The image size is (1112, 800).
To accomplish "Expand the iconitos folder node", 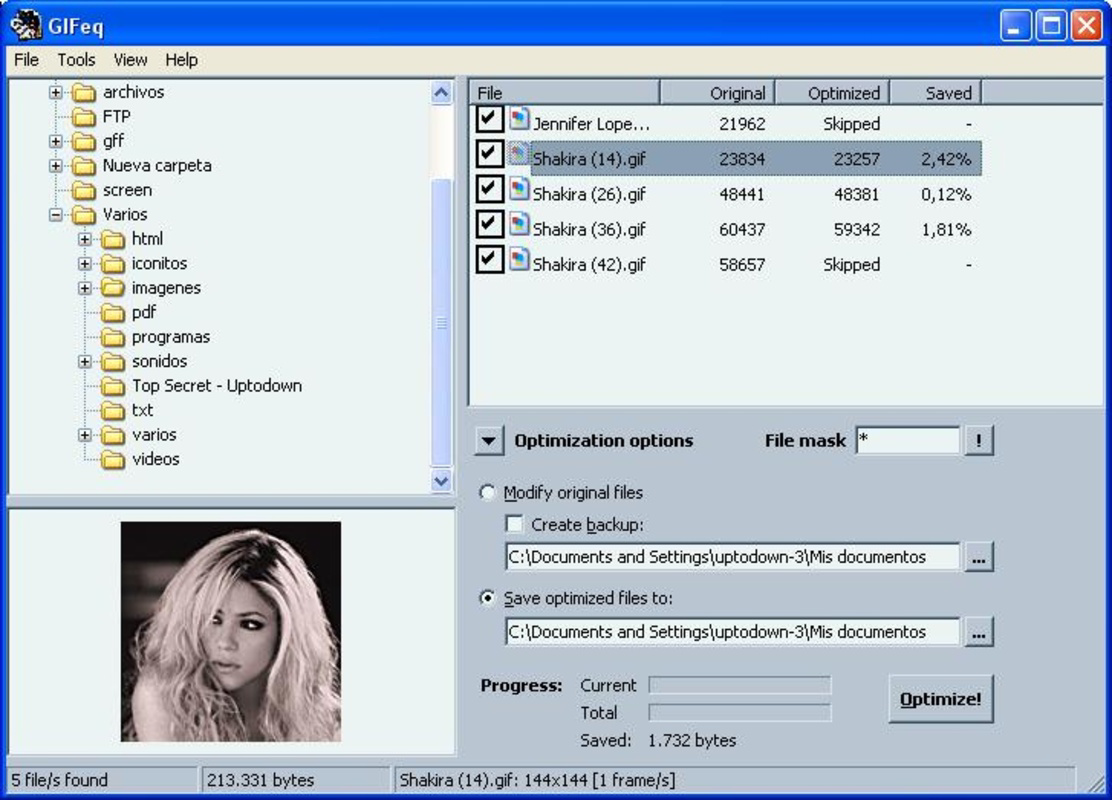I will (85, 264).
